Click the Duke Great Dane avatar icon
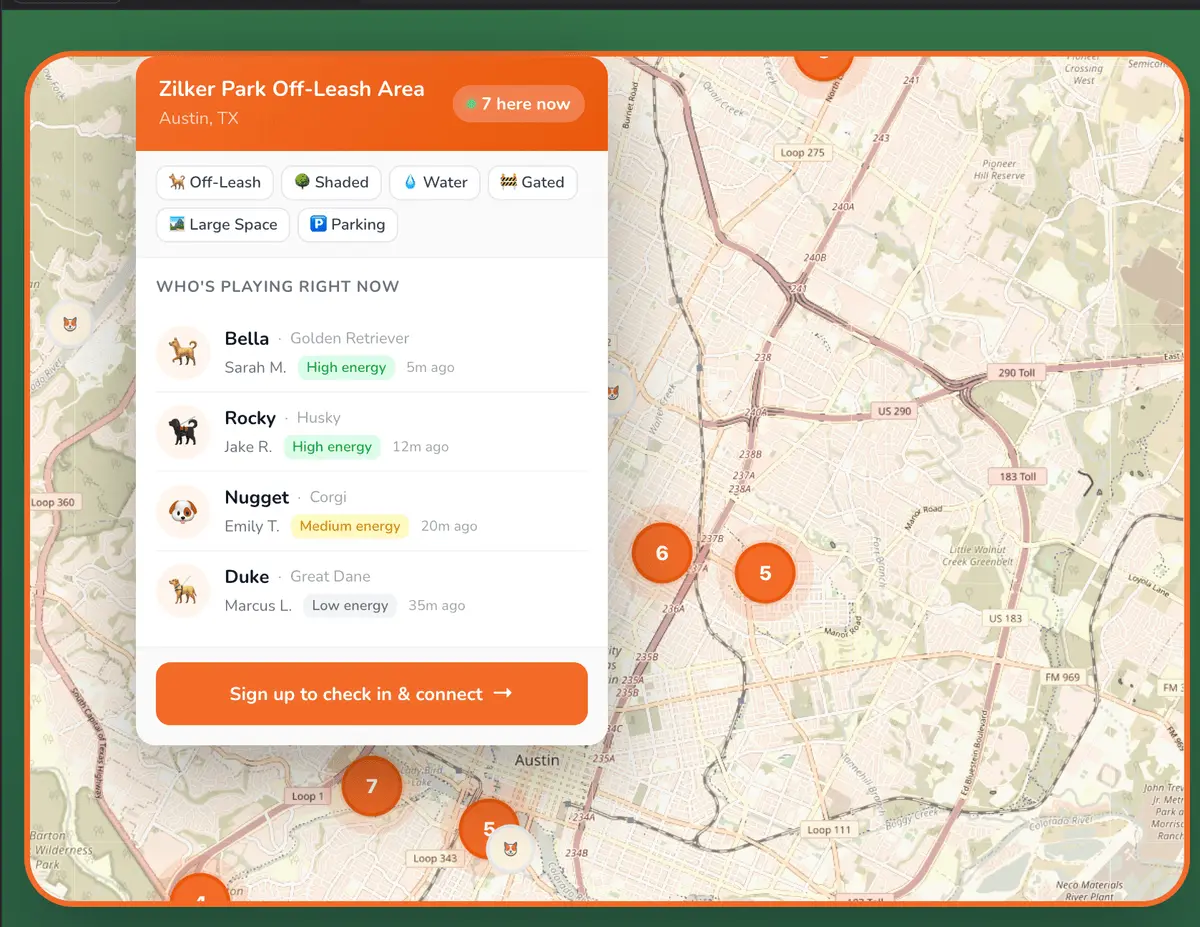Viewport: 1200px width, 927px height. 183,591
